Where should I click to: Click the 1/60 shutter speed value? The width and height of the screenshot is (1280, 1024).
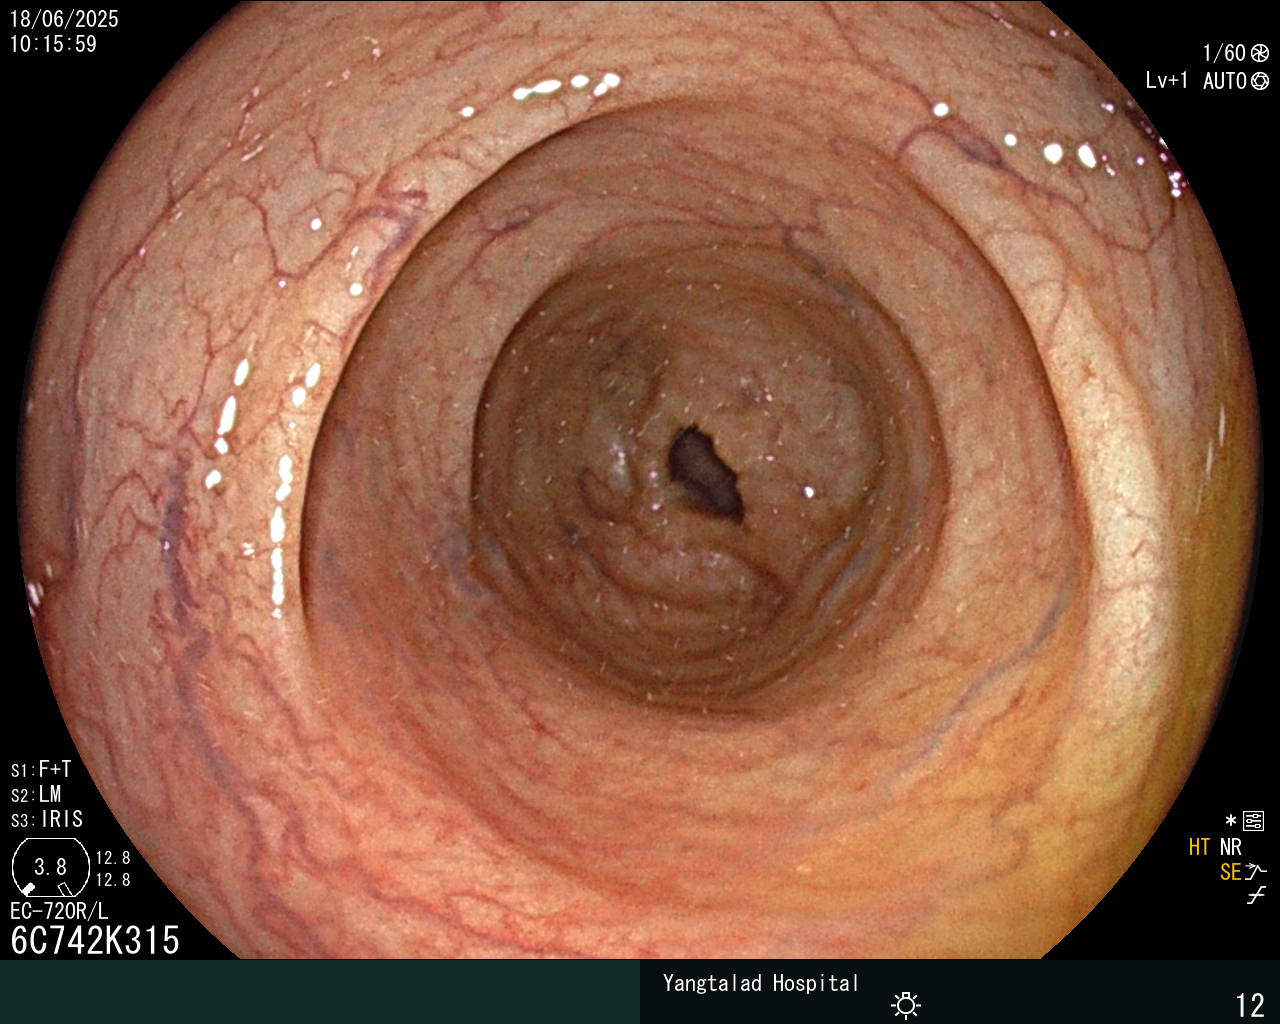[x=1224, y=53]
